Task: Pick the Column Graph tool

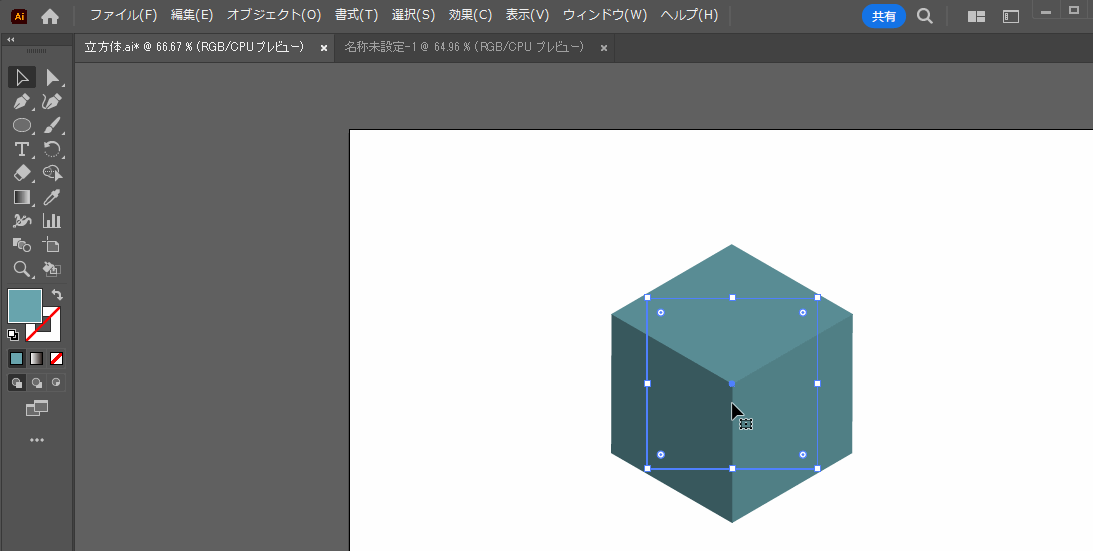Action: 52,221
